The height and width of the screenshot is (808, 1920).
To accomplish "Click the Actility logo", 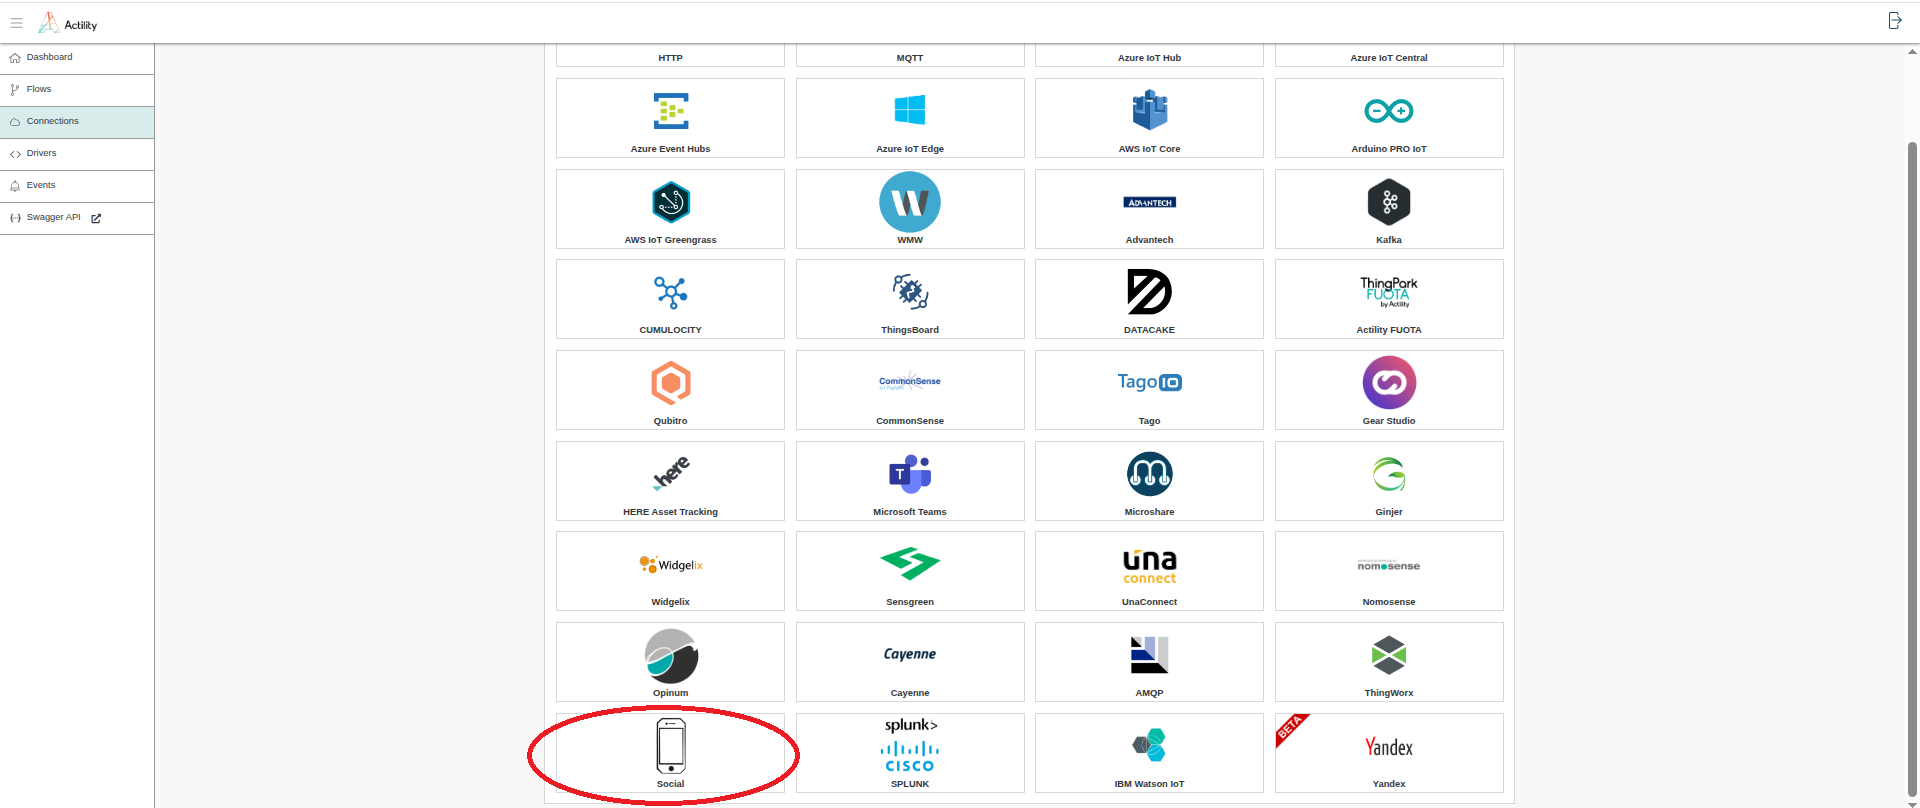I will (x=68, y=23).
